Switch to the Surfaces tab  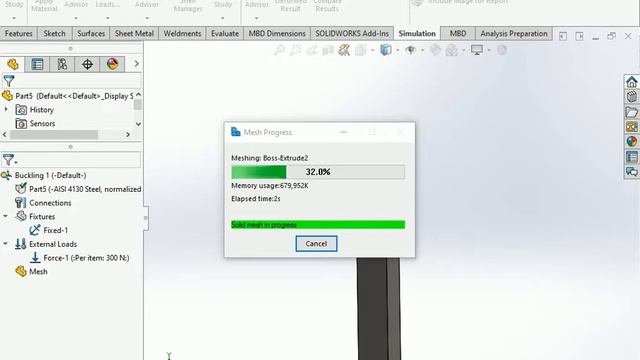[91, 33]
